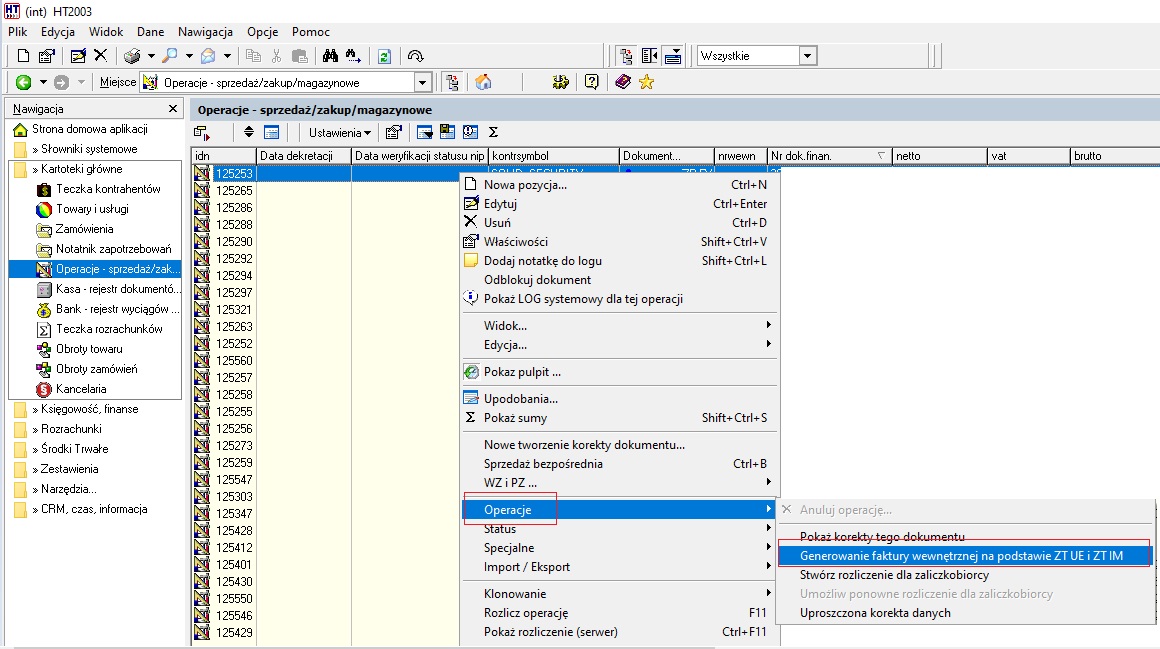
Task: Click the X delete icon in toolbar
Action: pyautogui.click(x=101, y=56)
